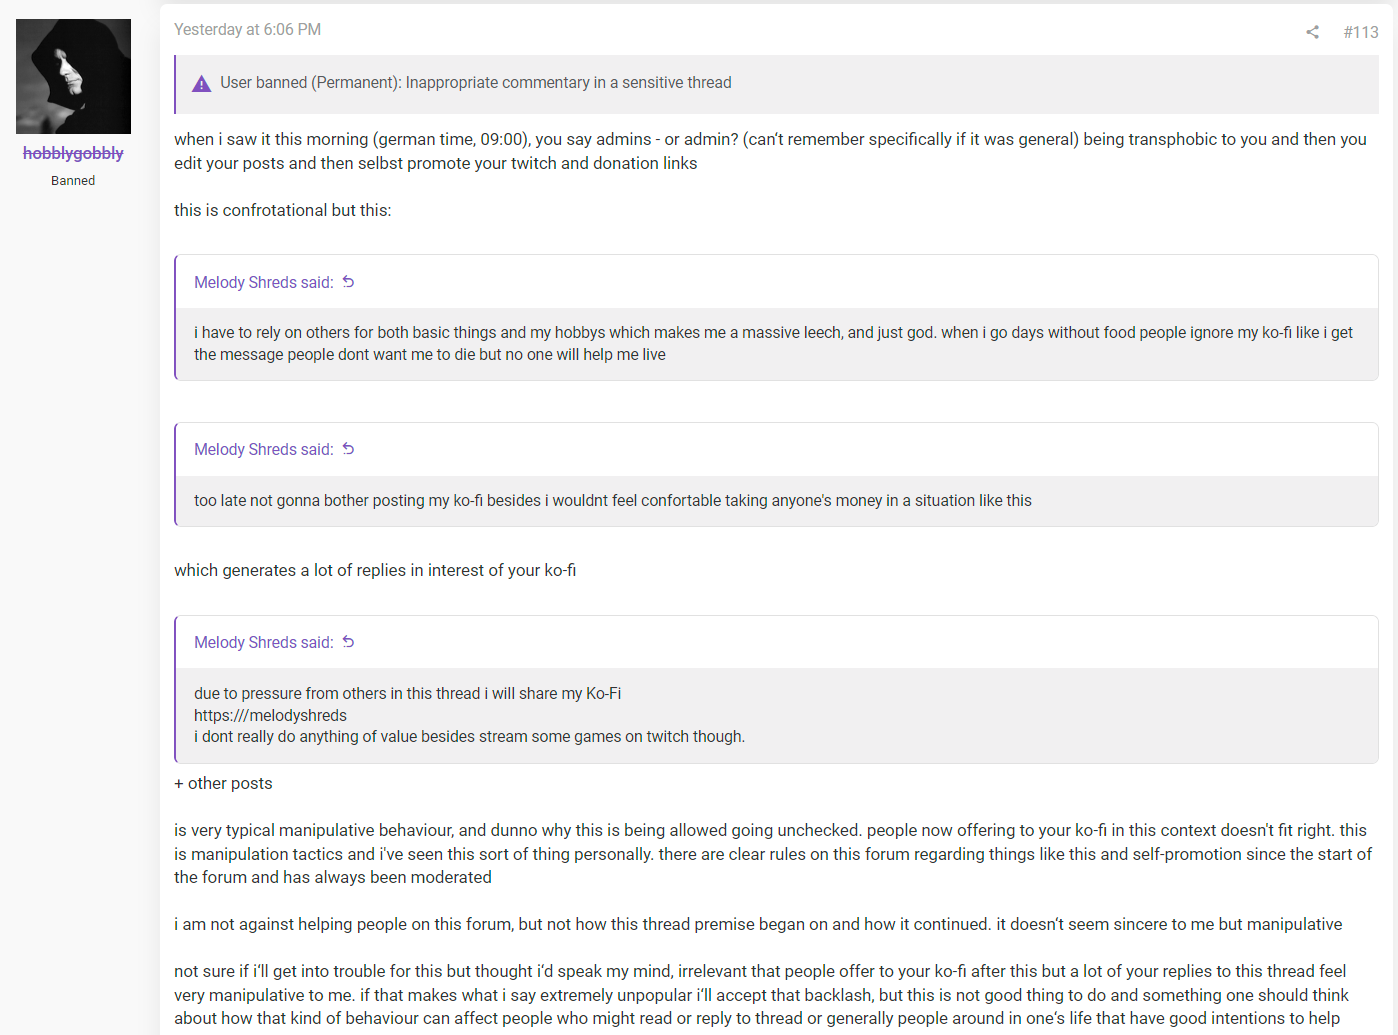Click 'Melody Shreds said:' above the 'too late' quote

[264, 450]
